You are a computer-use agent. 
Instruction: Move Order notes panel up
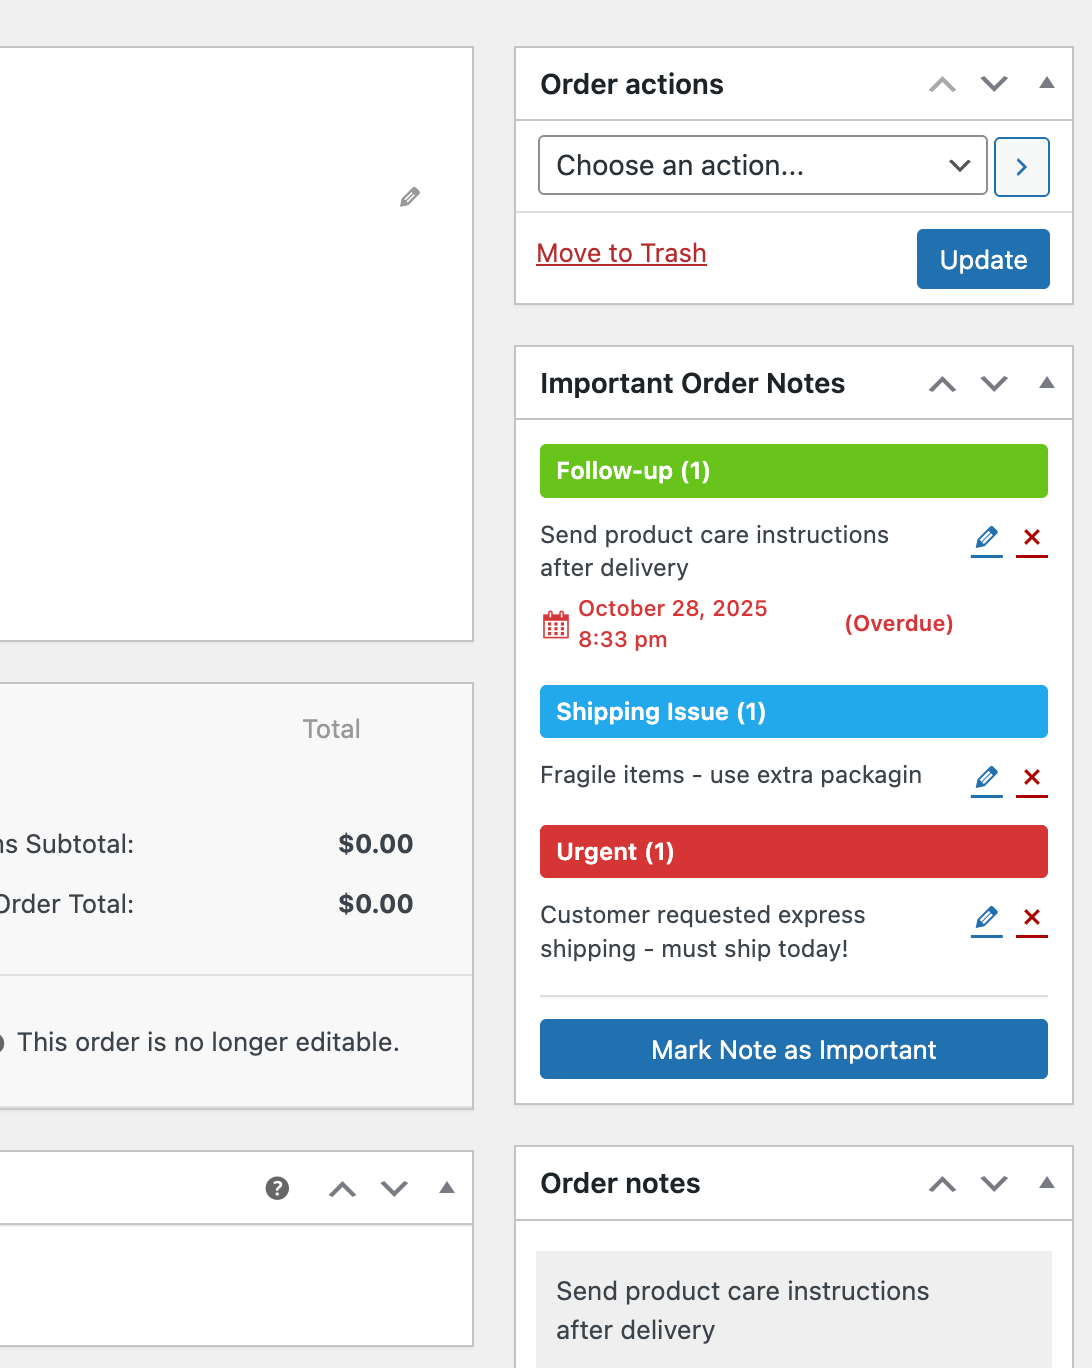point(942,1184)
